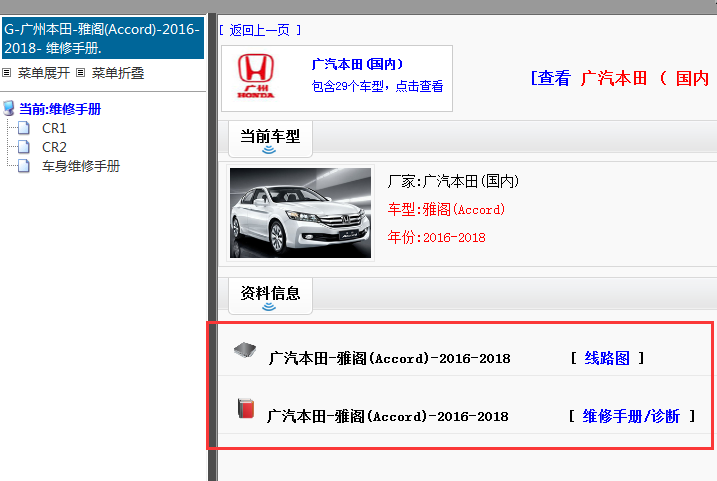Click the 广汽本田-雅阁(Accord)-2016-2018 title in 线路图 row
The height and width of the screenshot is (481, 717).
tap(390, 358)
